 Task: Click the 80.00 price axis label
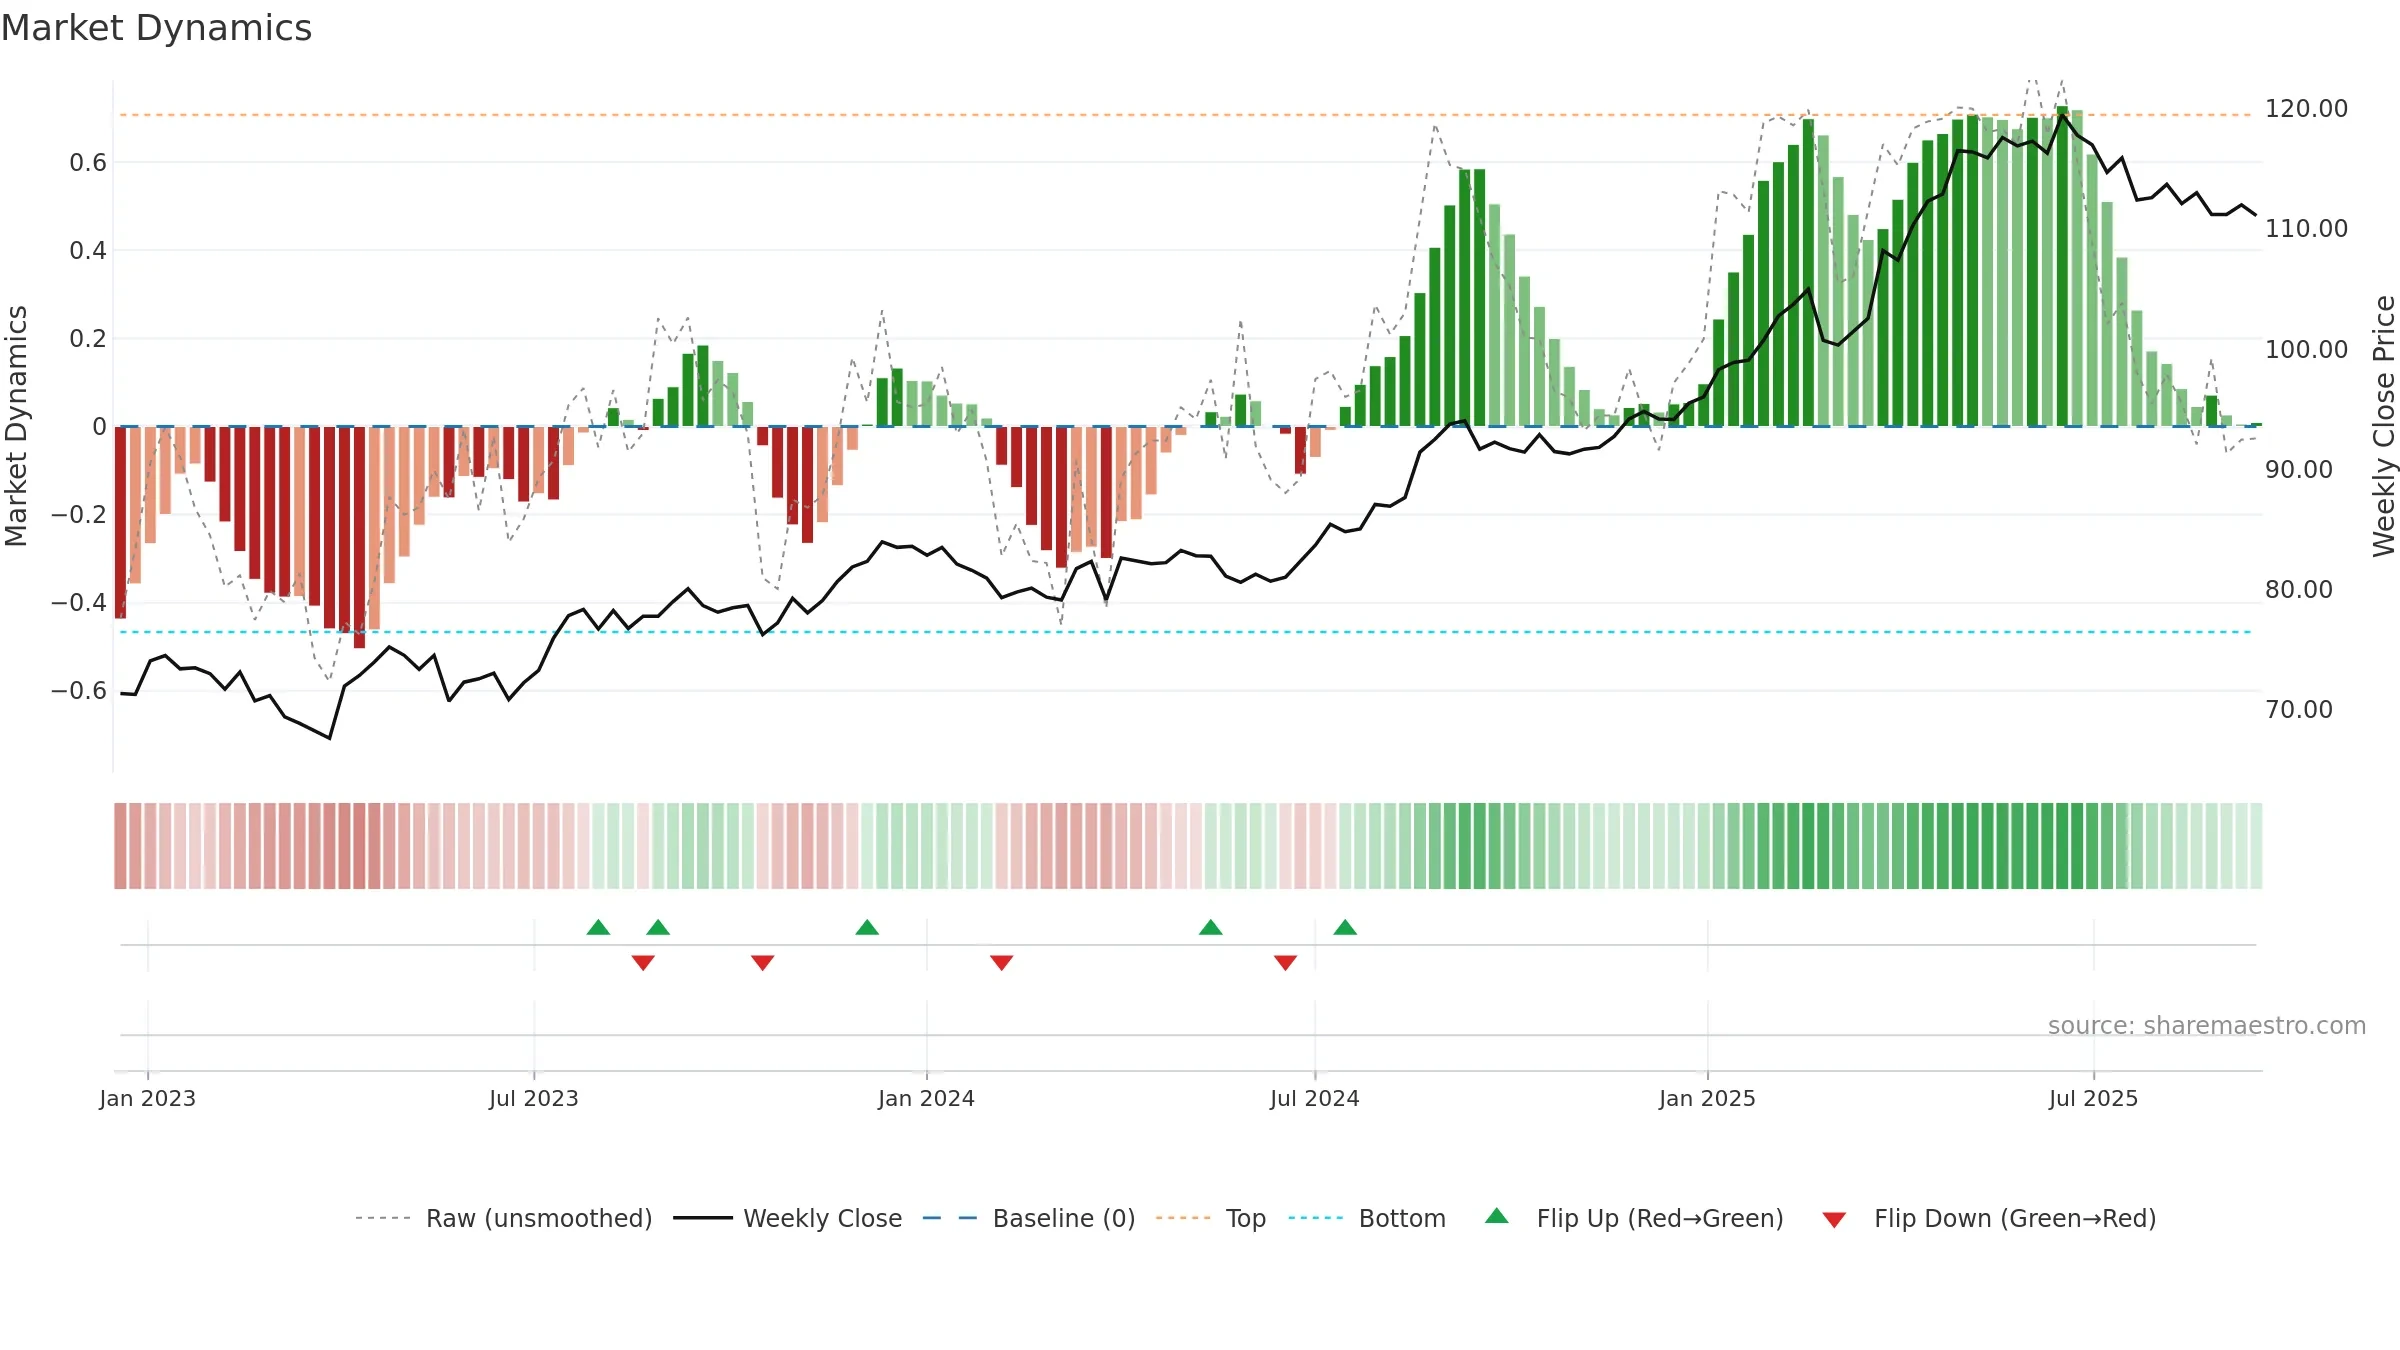point(2298,589)
